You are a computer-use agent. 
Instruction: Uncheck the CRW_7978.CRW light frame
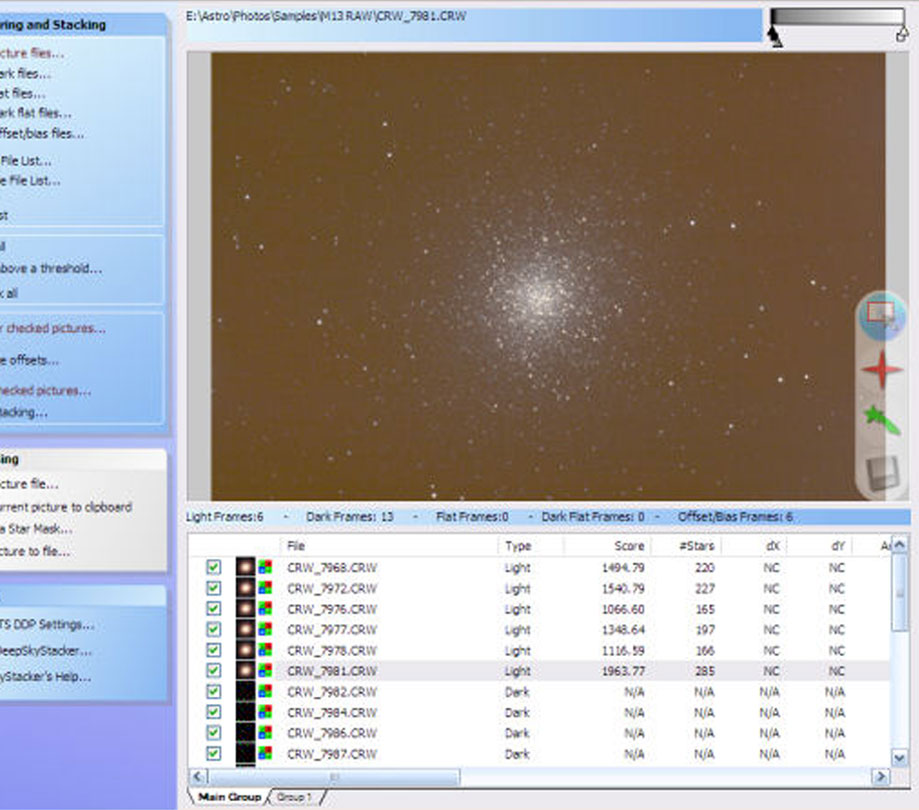coord(213,649)
